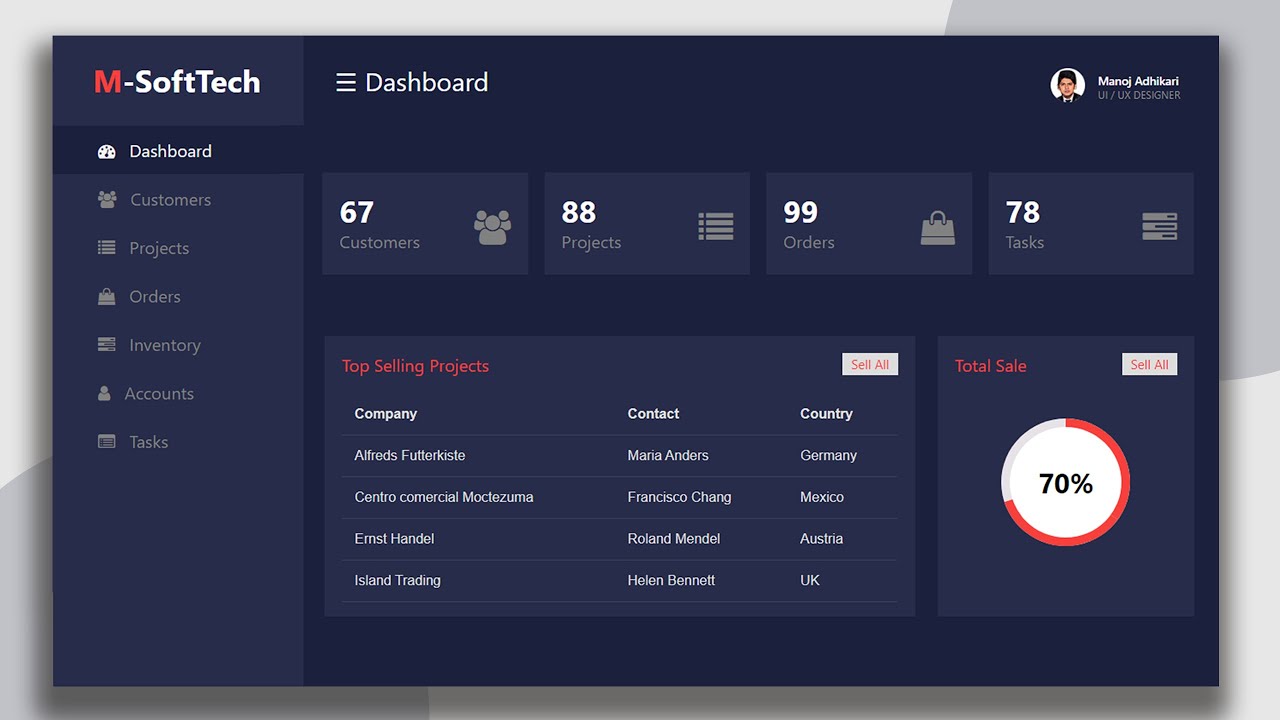
Task: Click the M-SoftTech logo
Action: tap(177, 82)
